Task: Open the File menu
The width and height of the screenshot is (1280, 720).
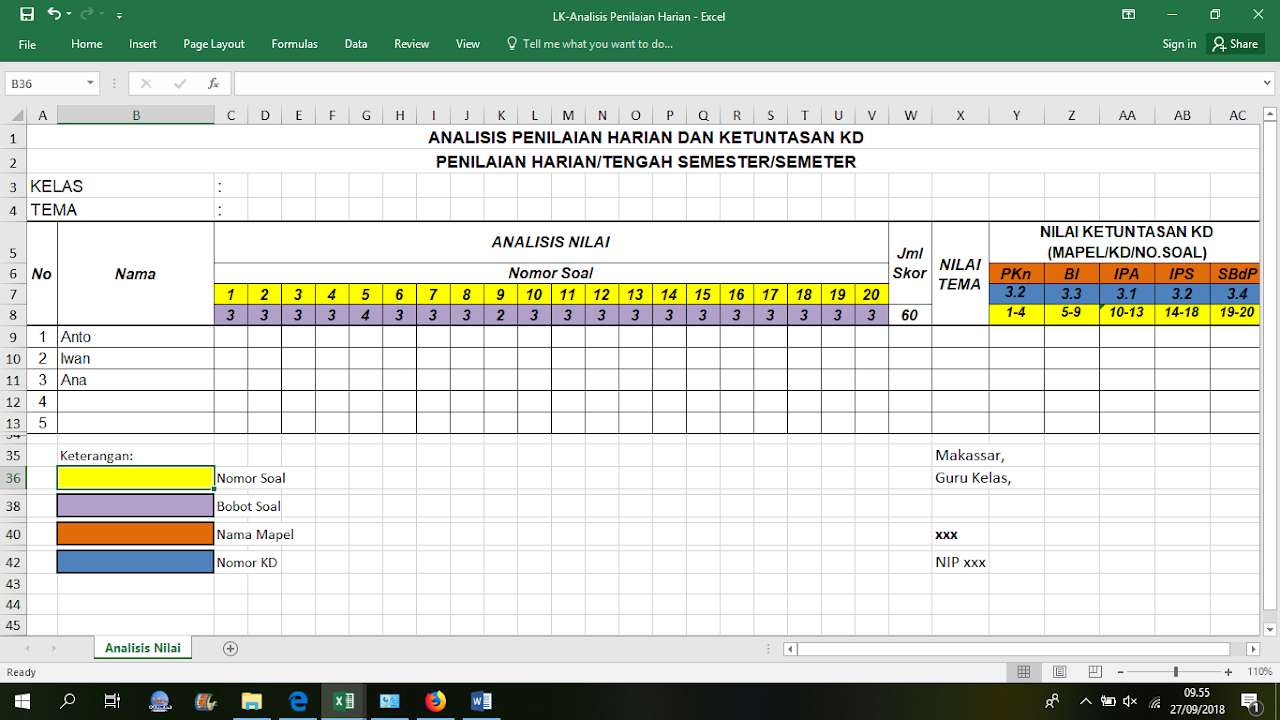Action: pos(27,44)
